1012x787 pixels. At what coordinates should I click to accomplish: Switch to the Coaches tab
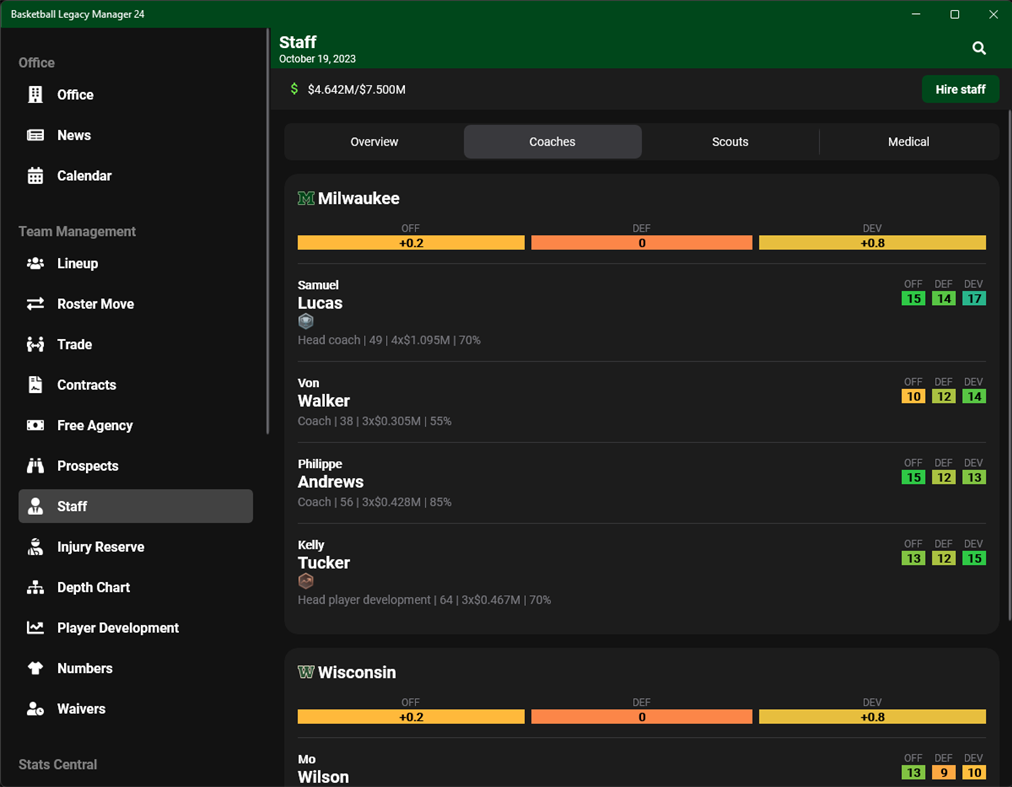pos(552,141)
